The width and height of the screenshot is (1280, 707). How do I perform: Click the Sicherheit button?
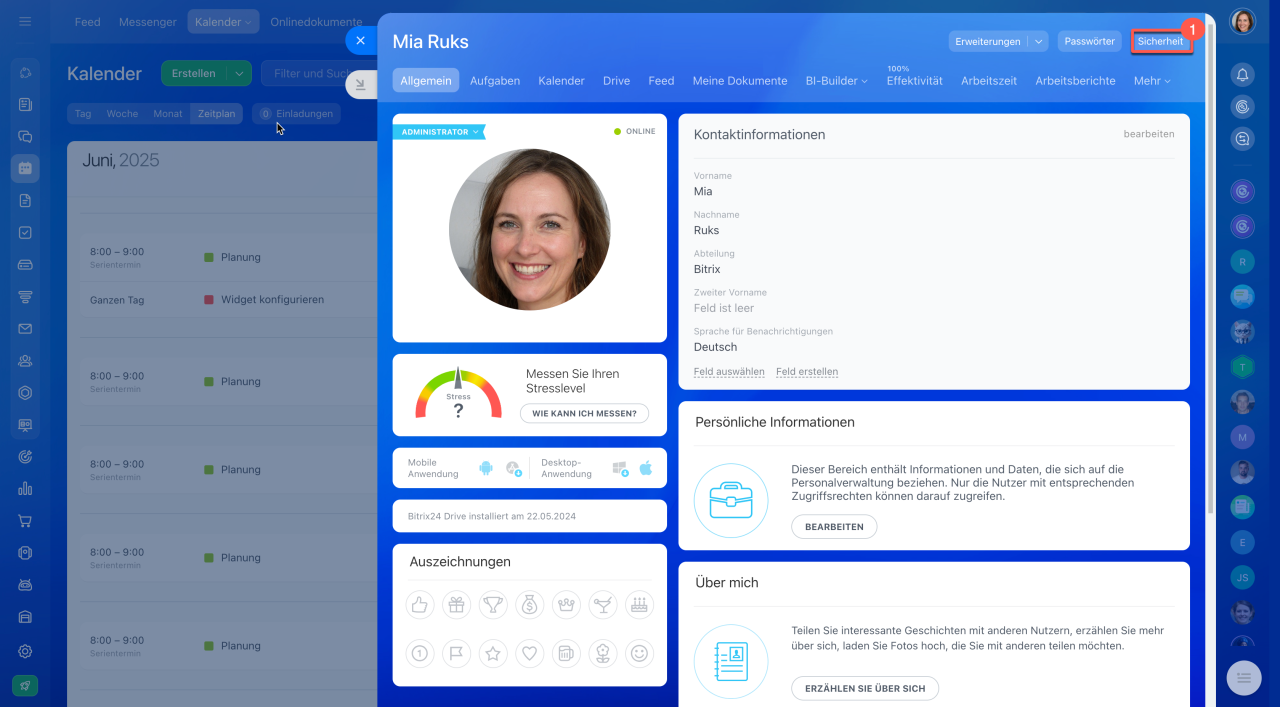click(x=1160, y=41)
